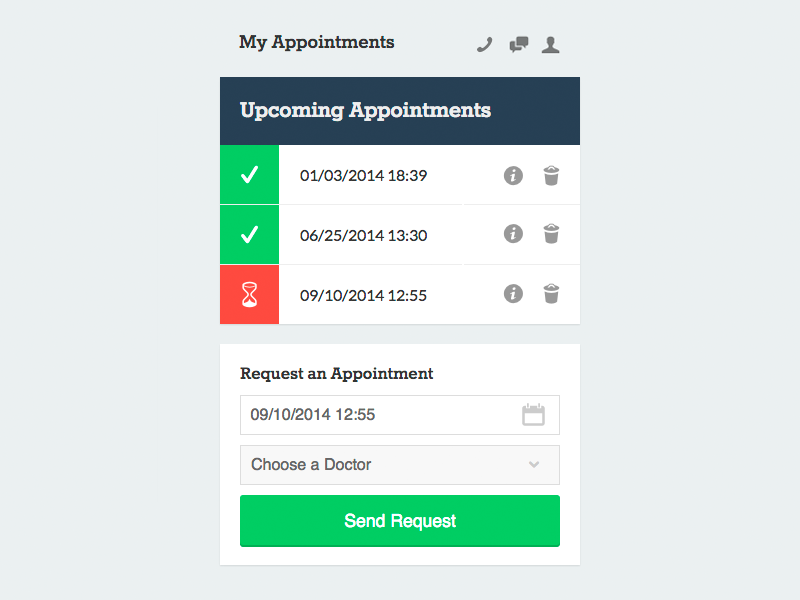
Task: Delete the 09/10/2014 12:55 appointment
Action: (x=551, y=294)
